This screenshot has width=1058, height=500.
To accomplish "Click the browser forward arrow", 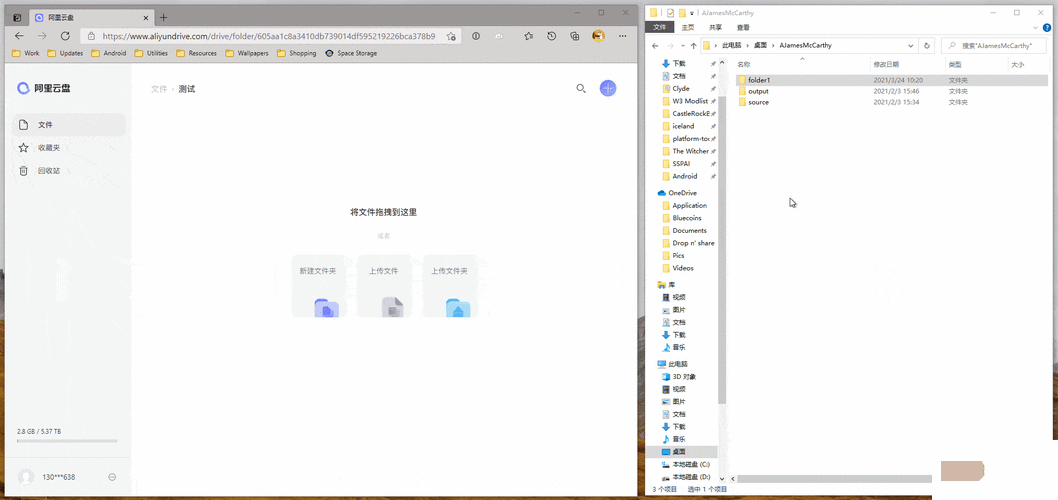I will [42, 36].
